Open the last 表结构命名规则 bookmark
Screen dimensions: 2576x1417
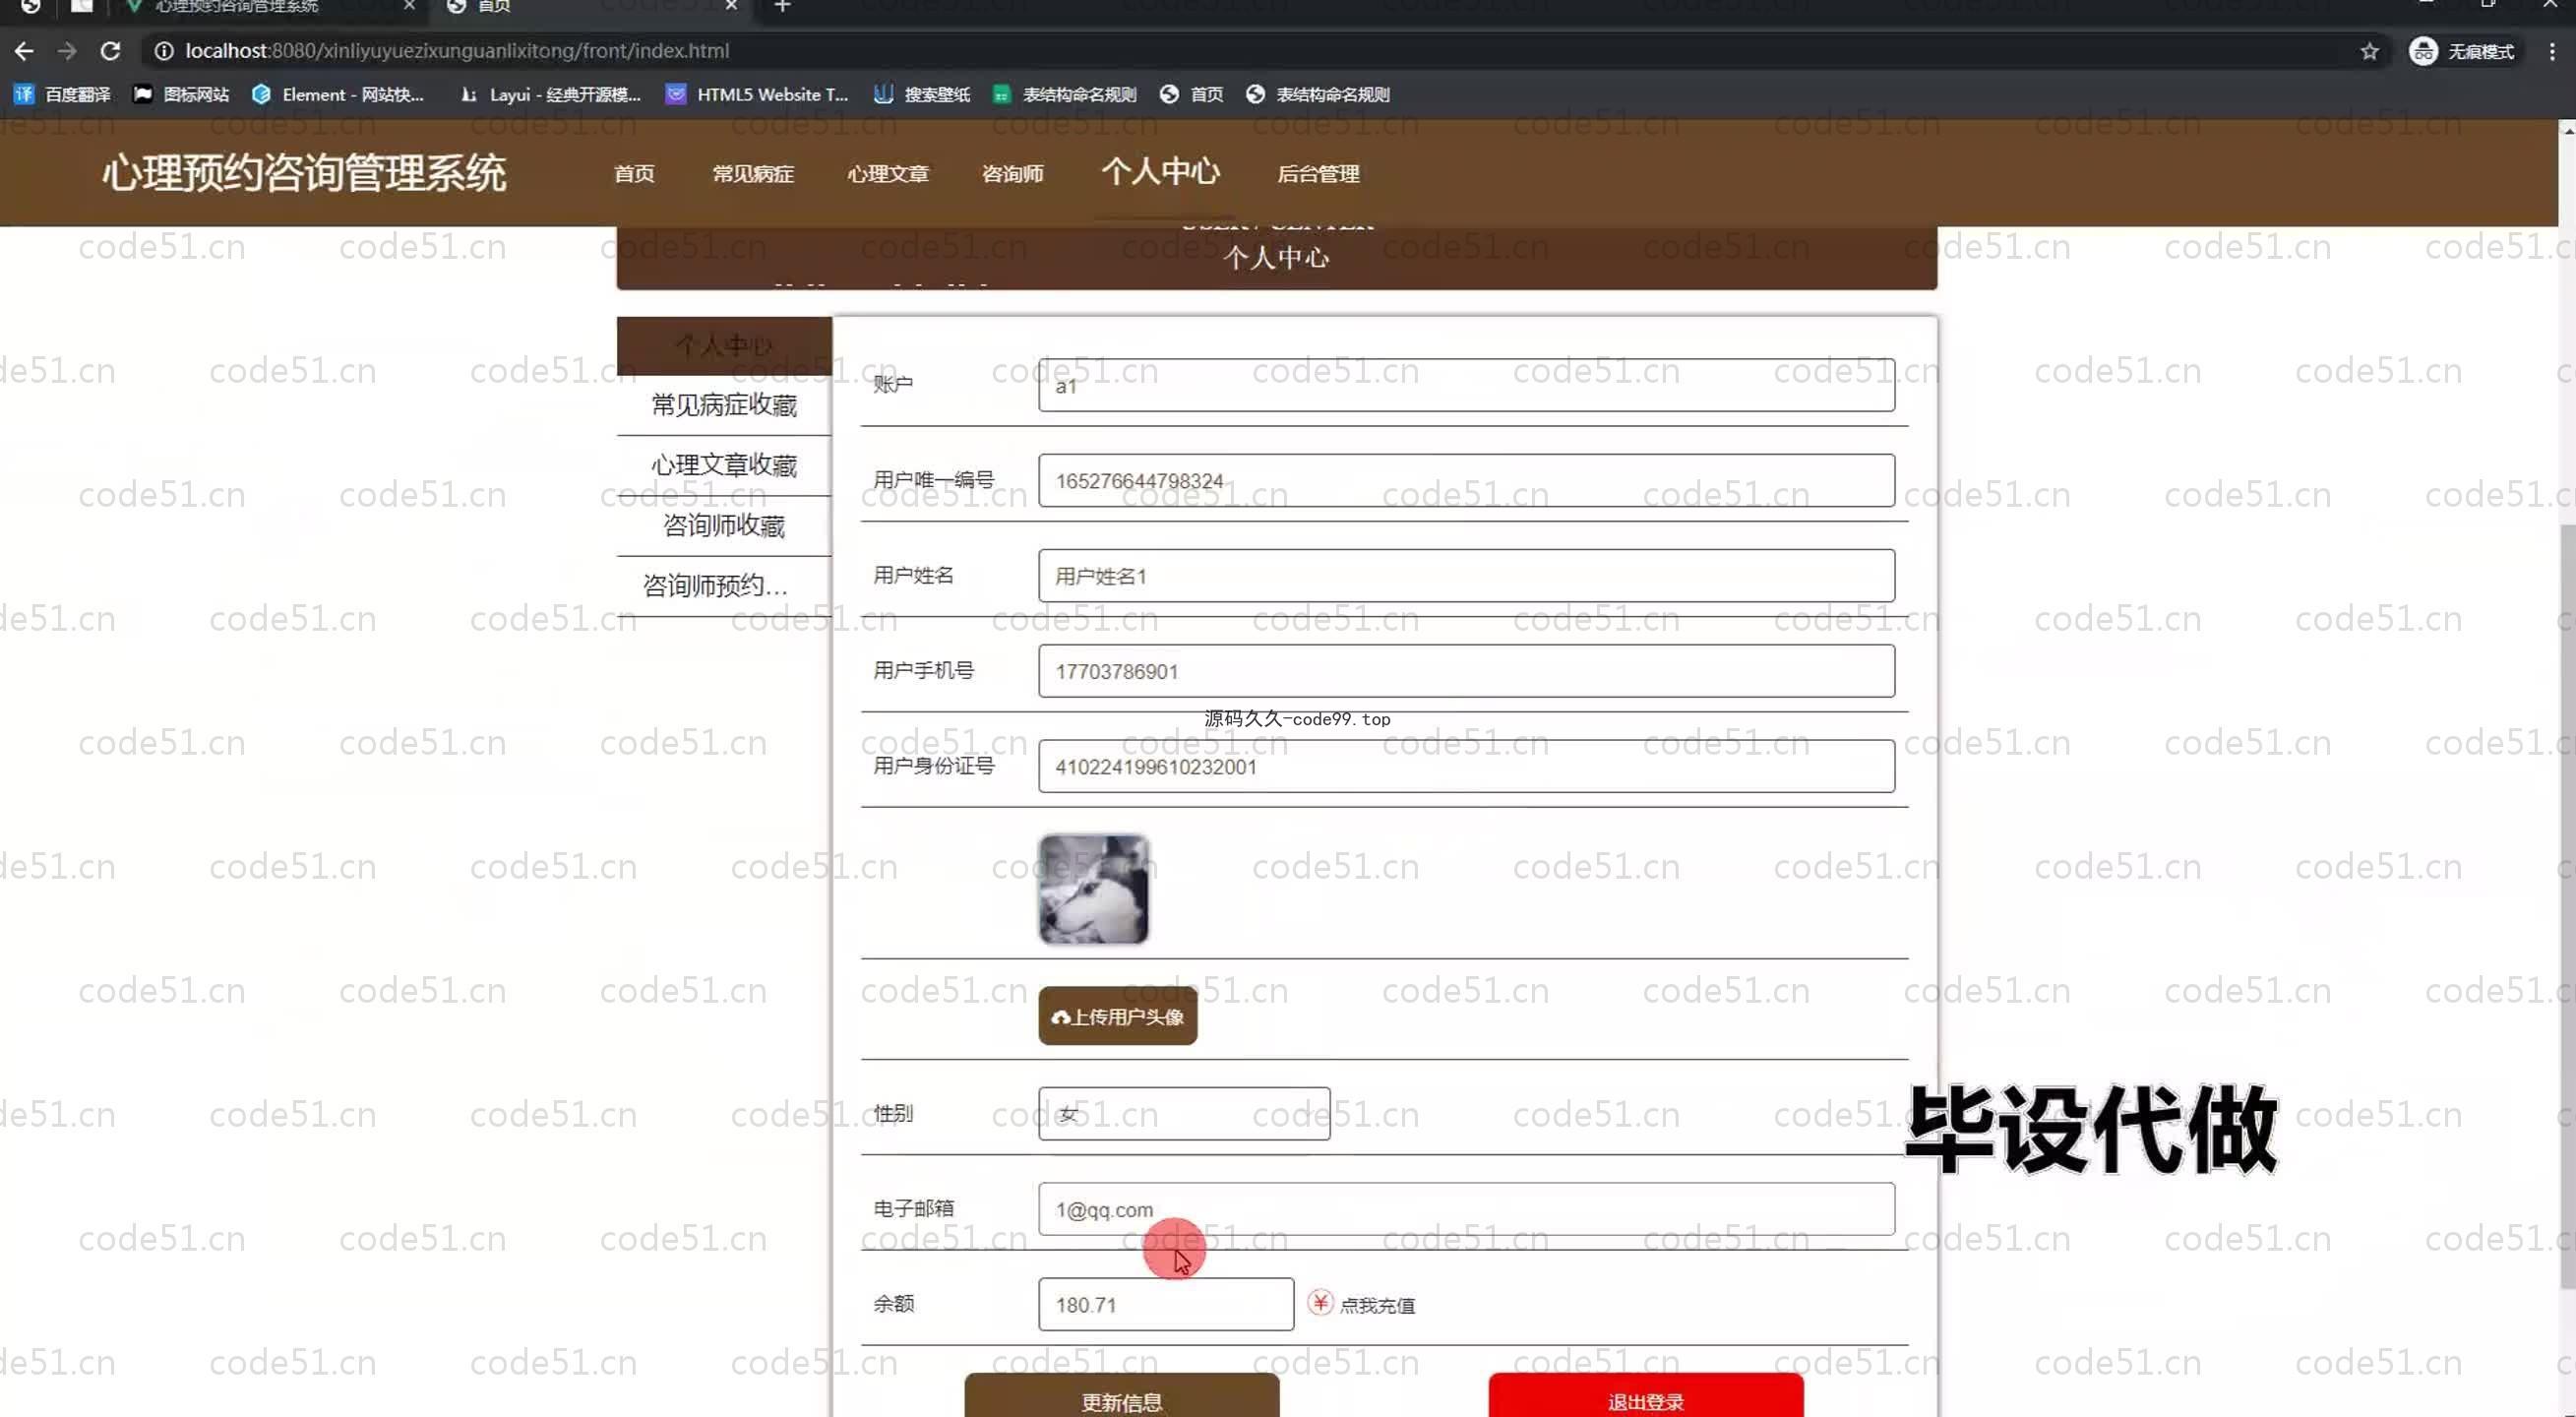click(1318, 94)
